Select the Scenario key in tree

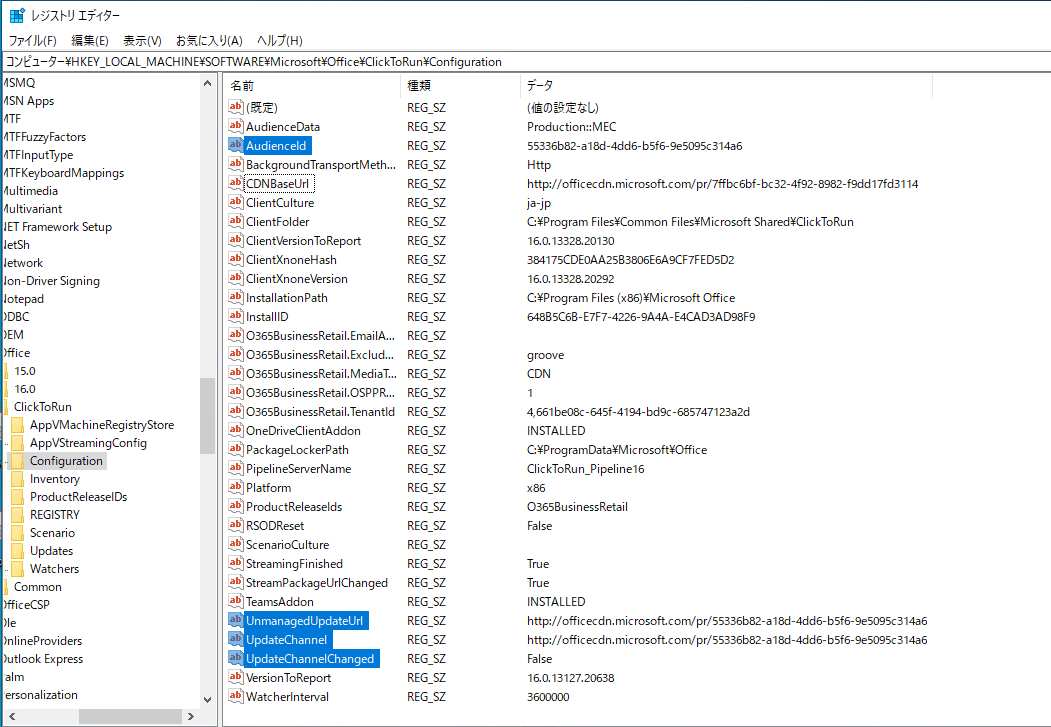click(x=52, y=533)
